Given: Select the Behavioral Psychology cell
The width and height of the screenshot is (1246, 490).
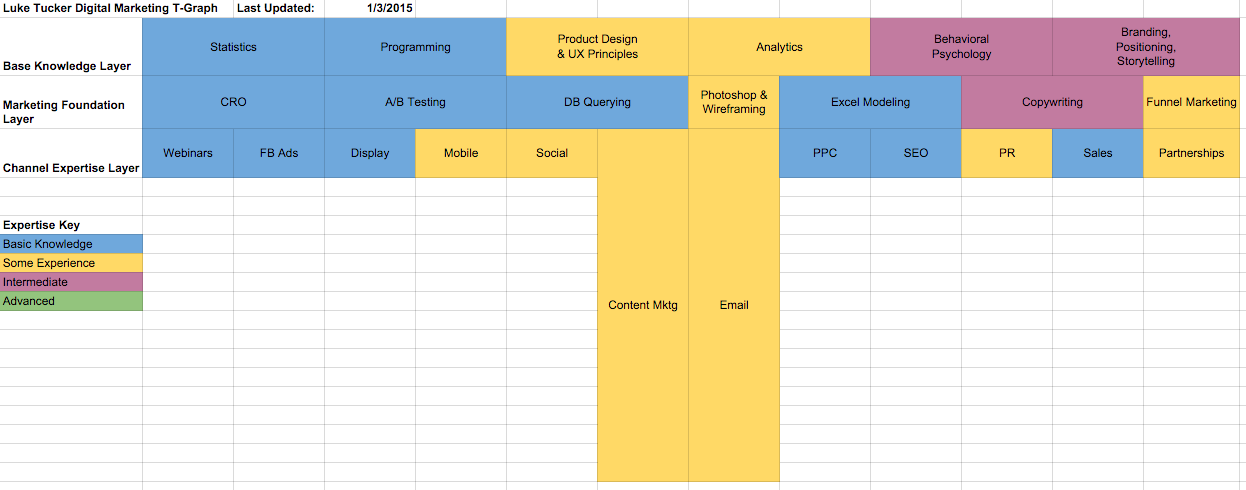Looking at the screenshot, I should [961, 47].
